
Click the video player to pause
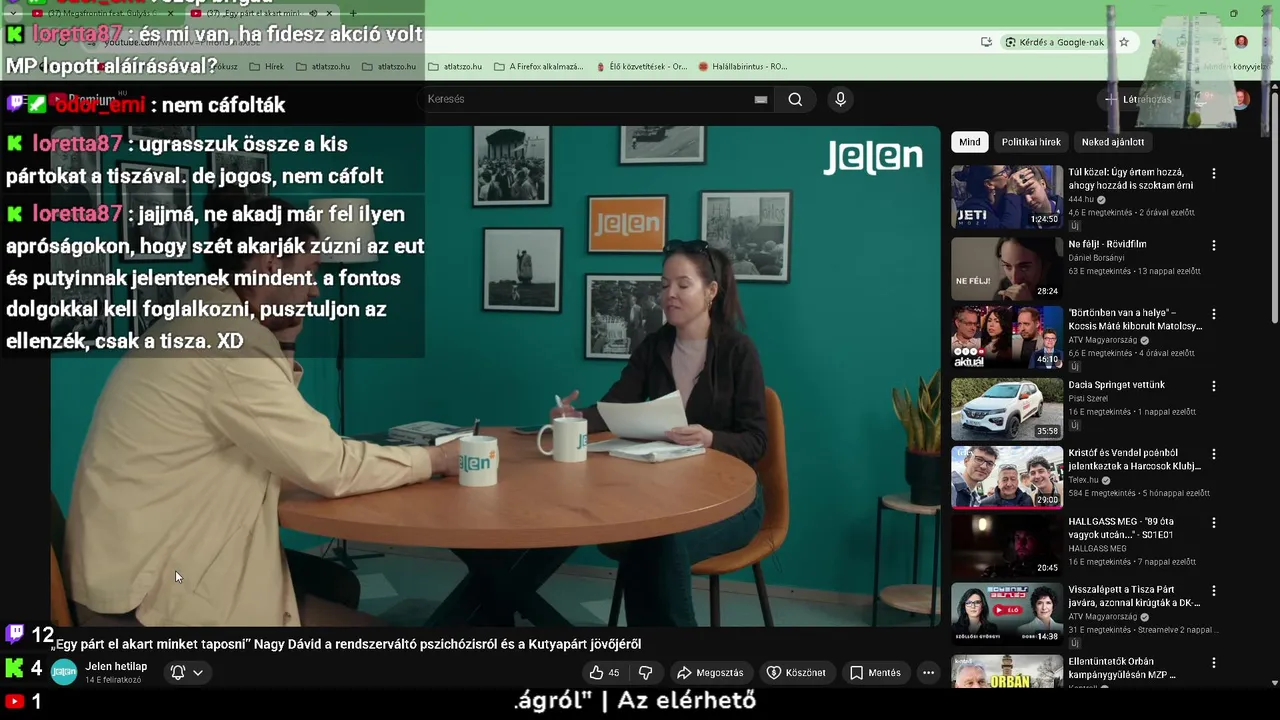[x=495, y=376]
